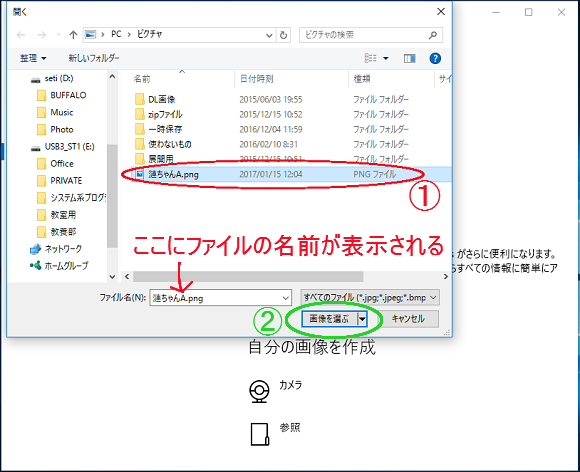
Task: Click the カメラ webcam icon
Action: pos(259,391)
